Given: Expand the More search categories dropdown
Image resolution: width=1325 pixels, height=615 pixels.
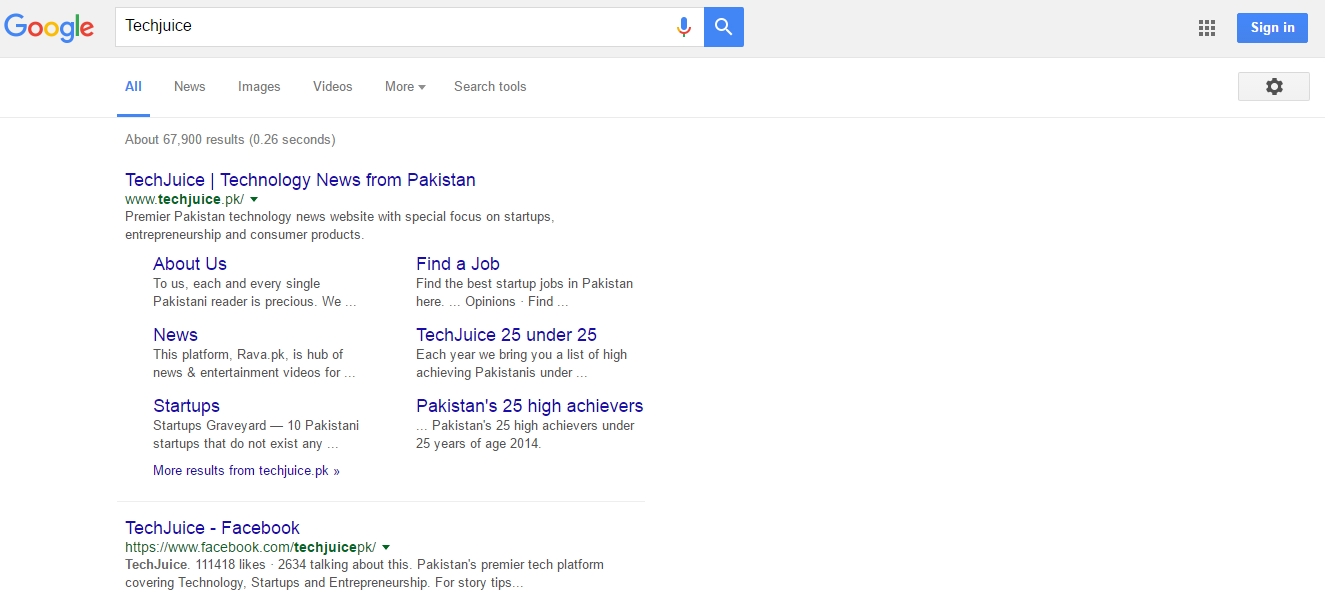Looking at the screenshot, I should coord(404,86).
